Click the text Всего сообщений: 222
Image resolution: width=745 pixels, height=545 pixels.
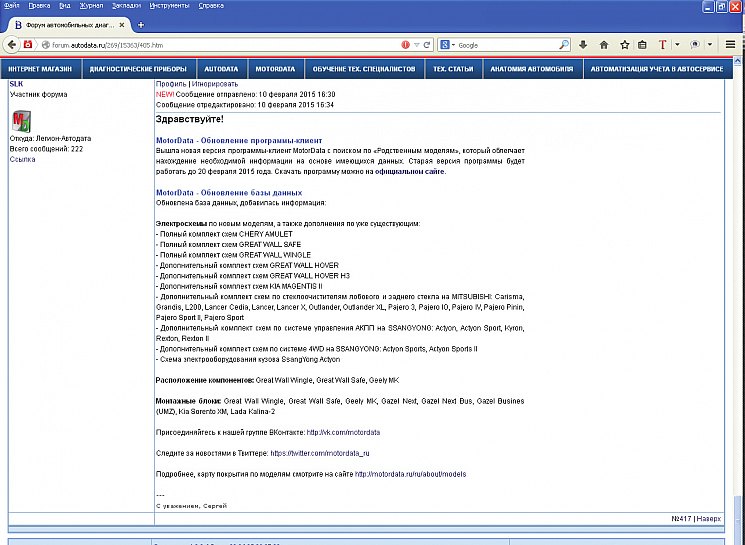pyautogui.click(x=46, y=149)
